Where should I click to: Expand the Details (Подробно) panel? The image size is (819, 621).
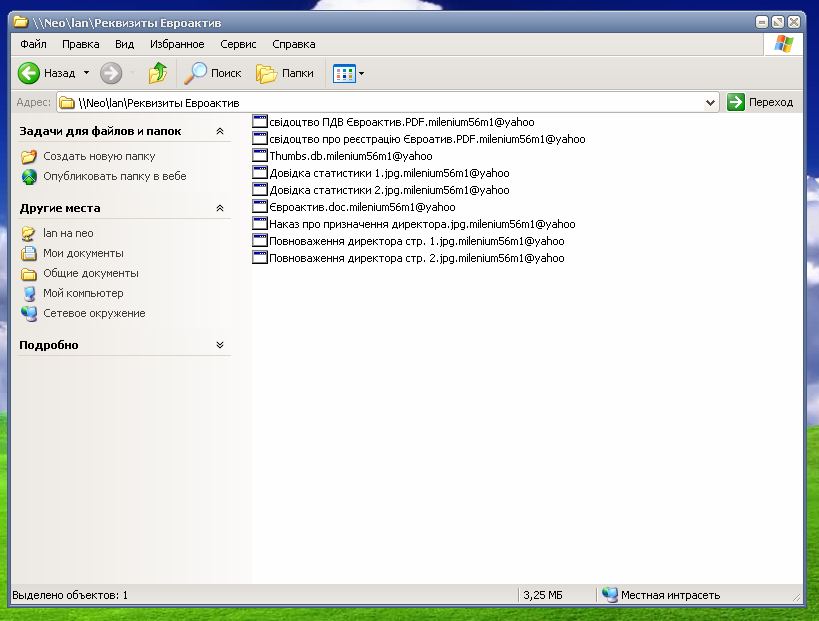220,345
